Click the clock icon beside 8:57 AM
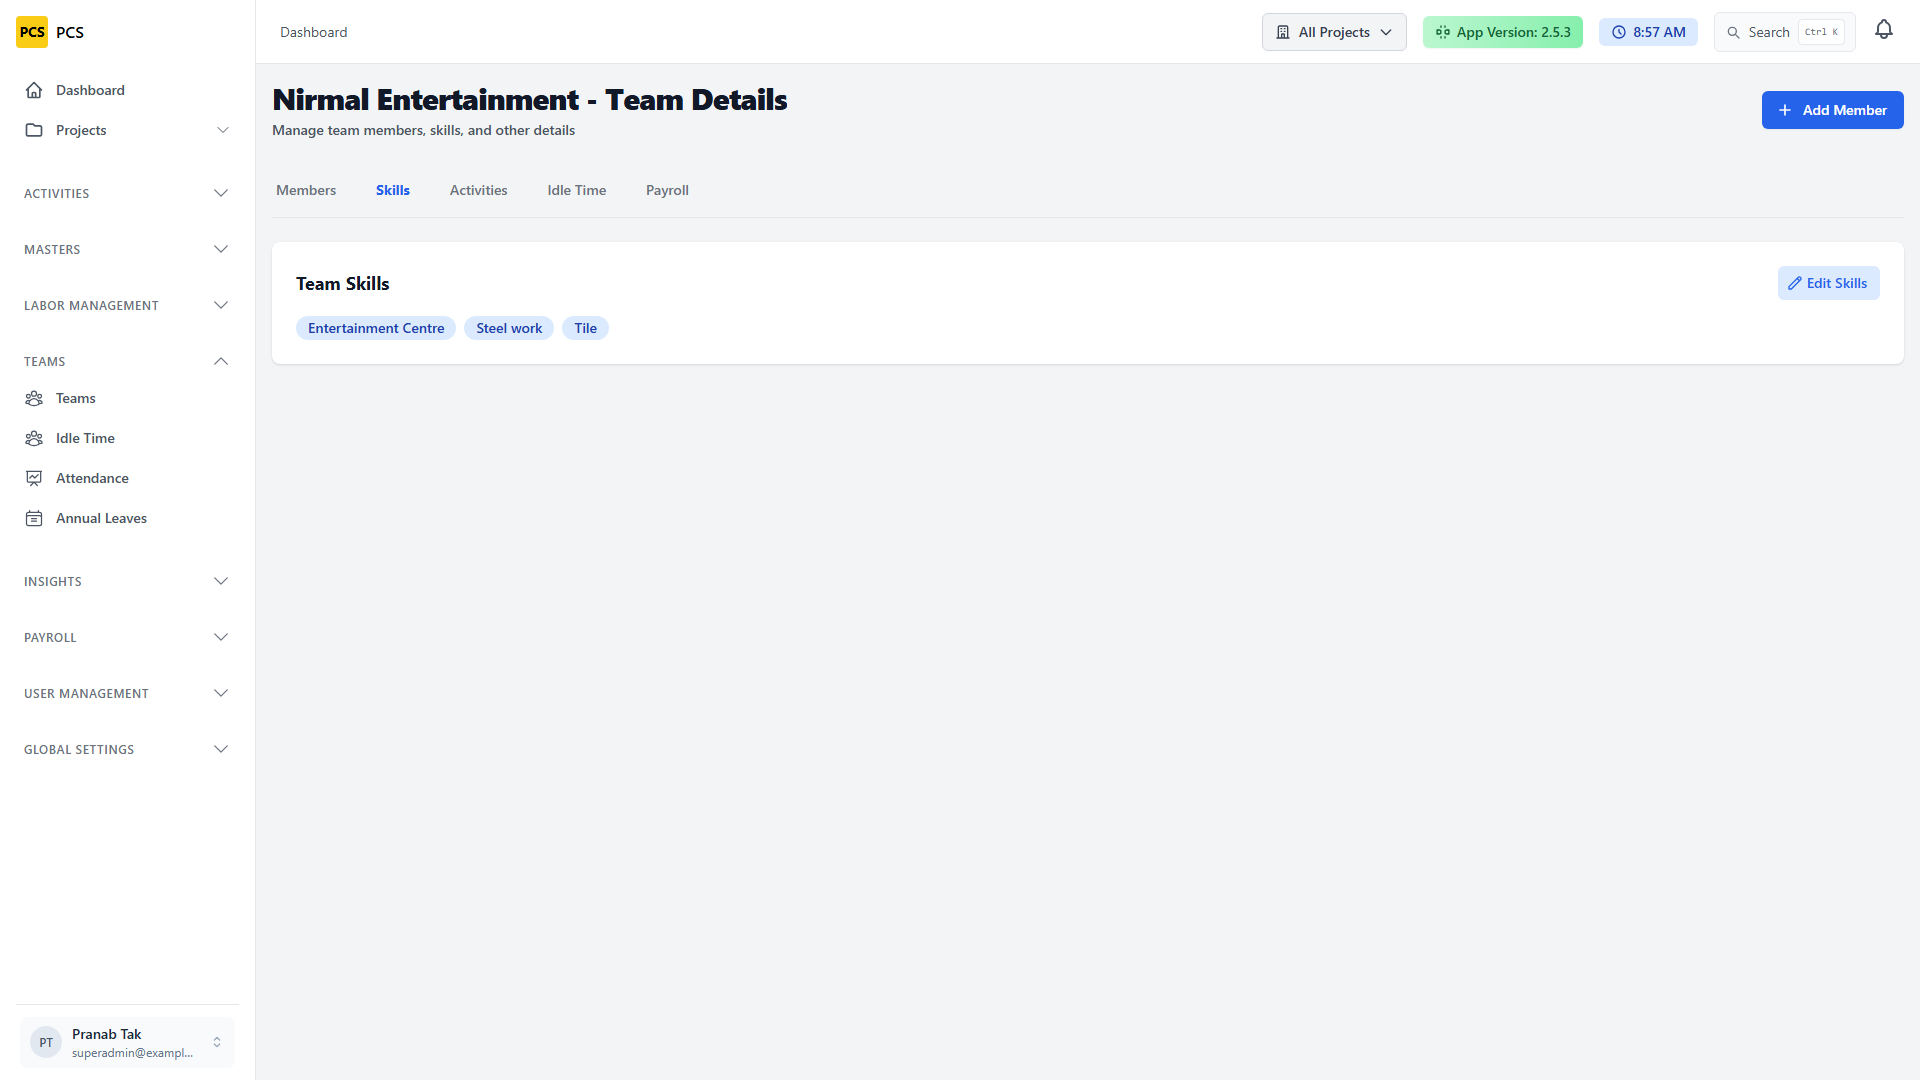 click(x=1619, y=32)
